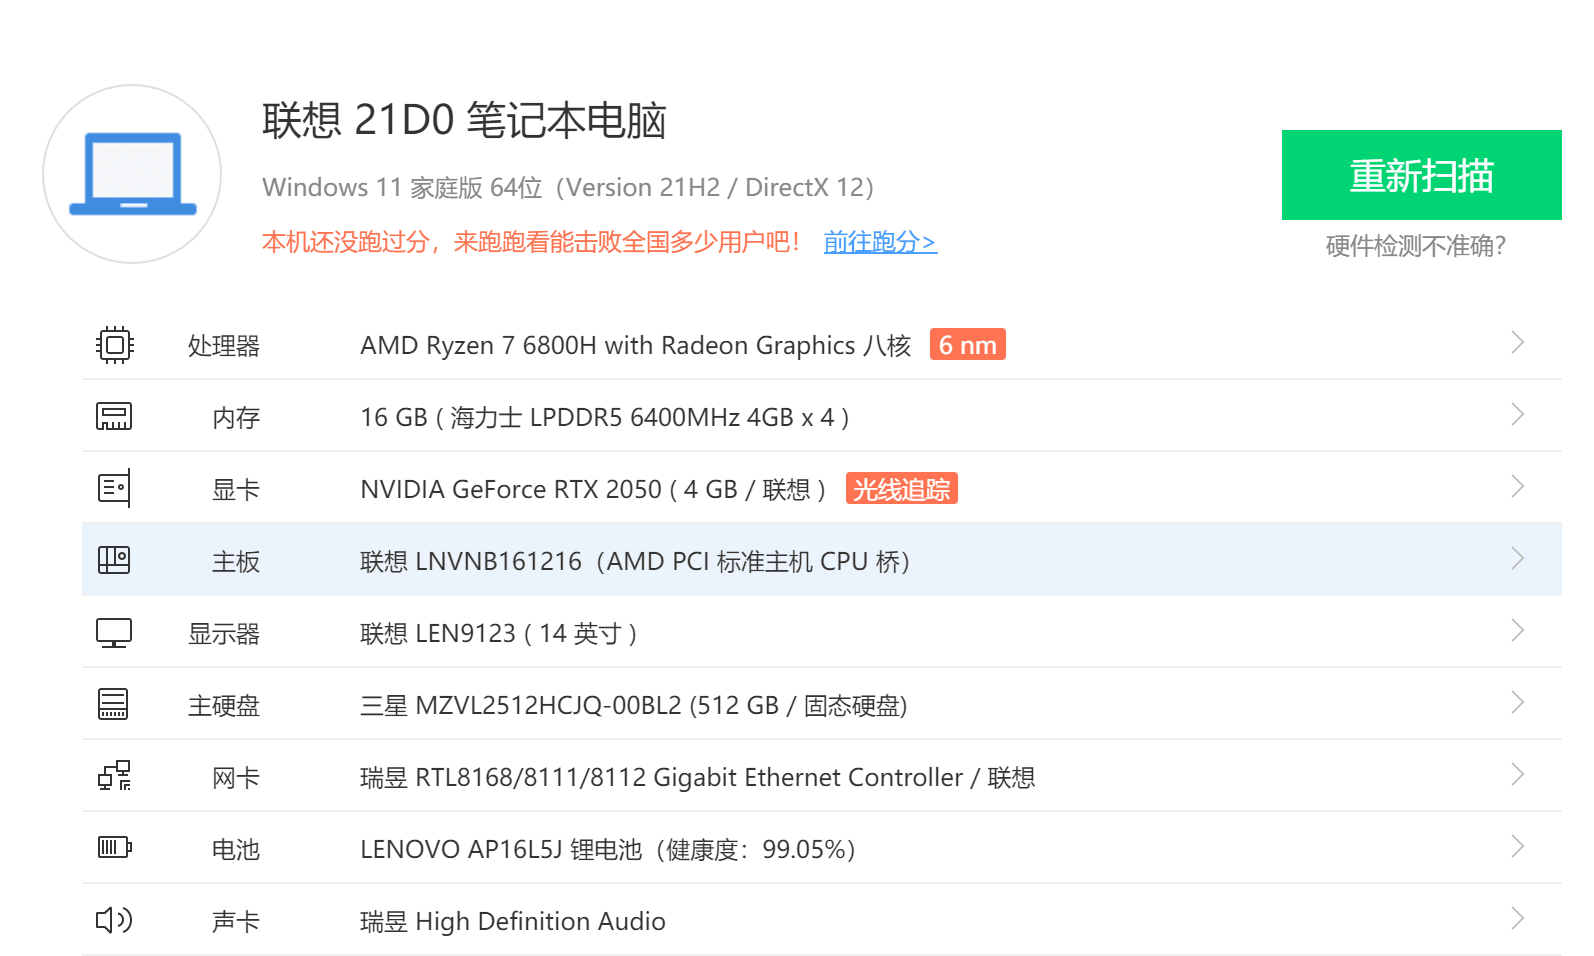The width and height of the screenshot is (1594, 956).
Task: Select the 处理器 label
Action: pyautogui.click(x=224, y=346)
